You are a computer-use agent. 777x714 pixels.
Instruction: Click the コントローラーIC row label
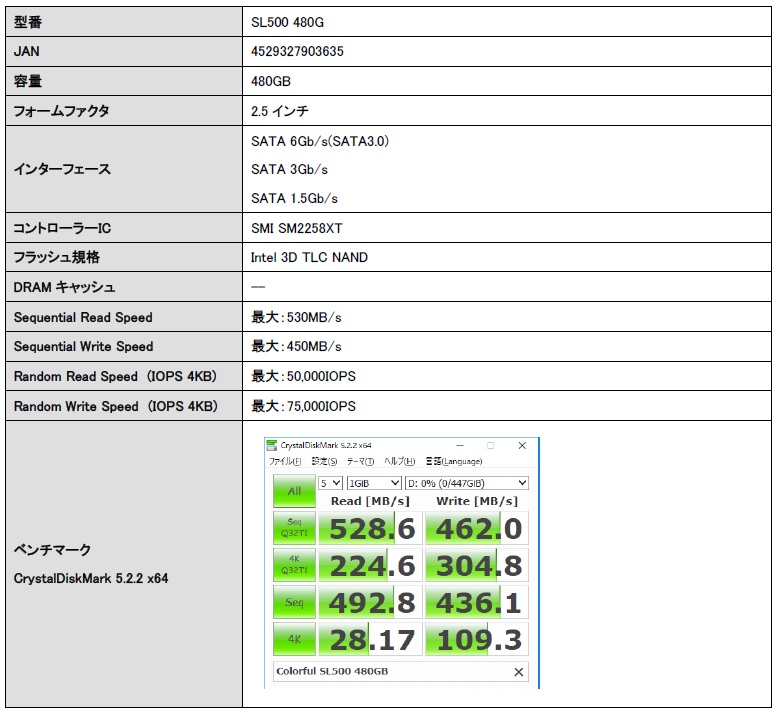[62, 228]
